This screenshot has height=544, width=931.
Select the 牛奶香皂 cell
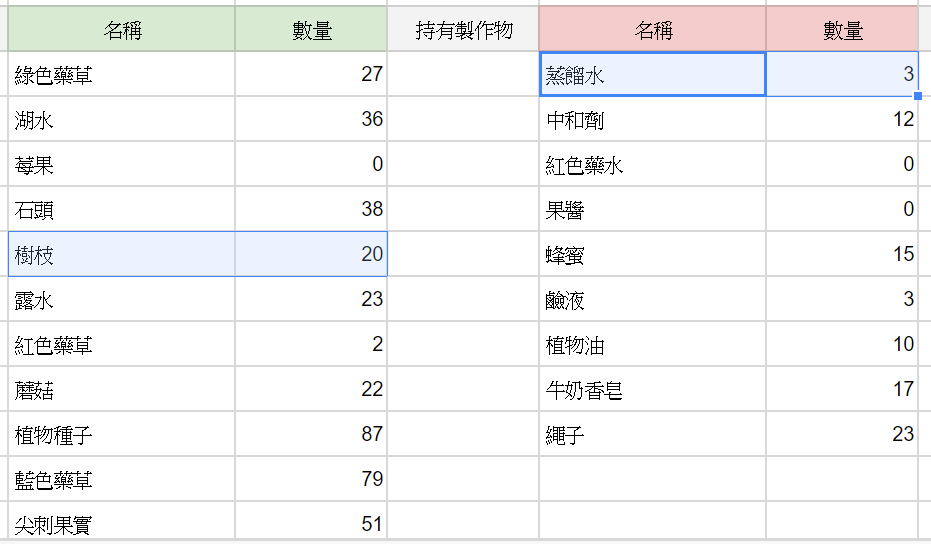653,389
